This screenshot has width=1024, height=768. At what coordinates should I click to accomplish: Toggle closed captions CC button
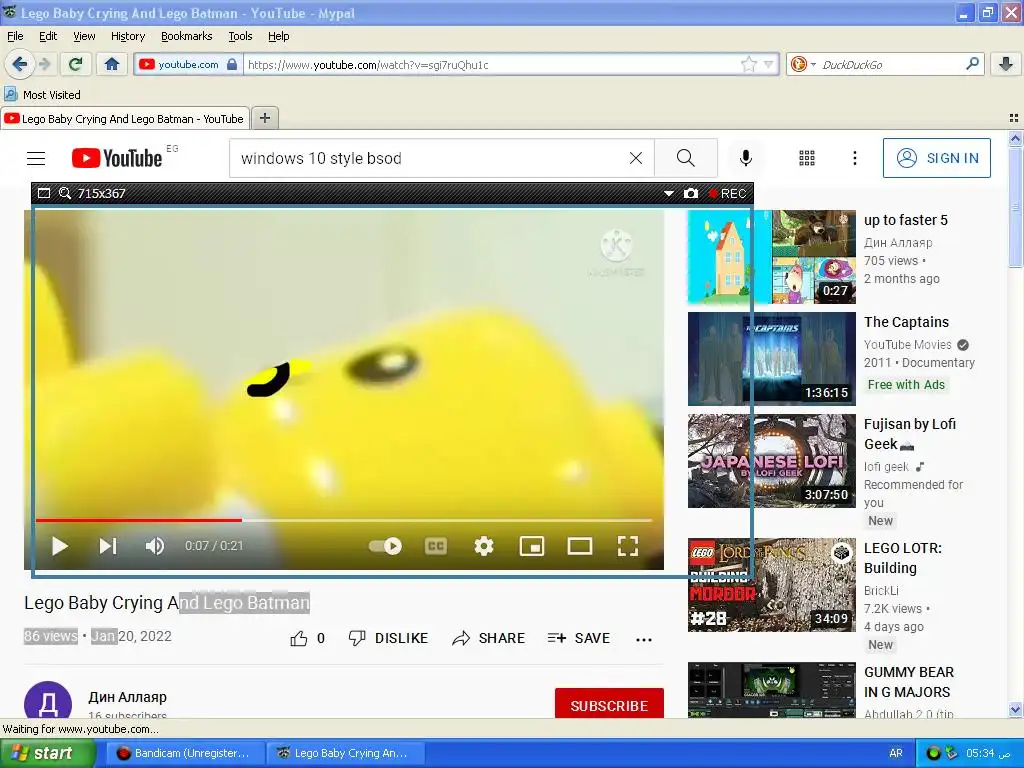(436, 546)
